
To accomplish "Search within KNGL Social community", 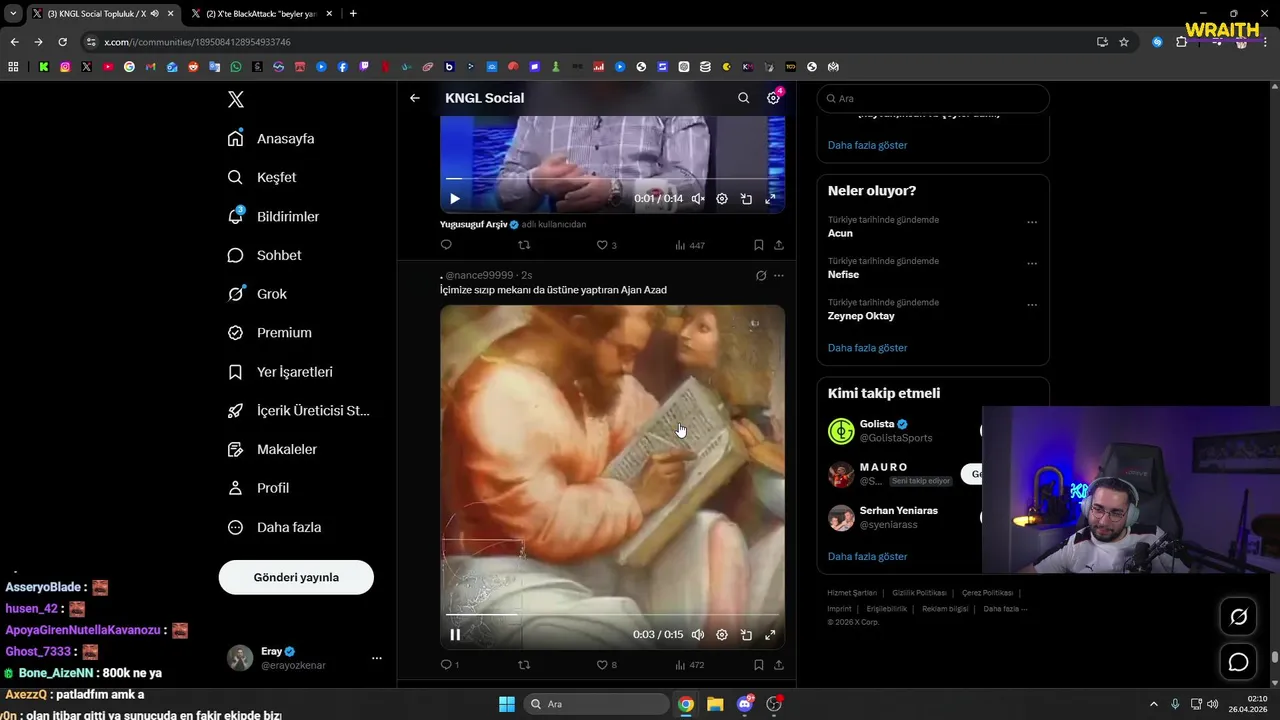I will (x=743, y=98).
